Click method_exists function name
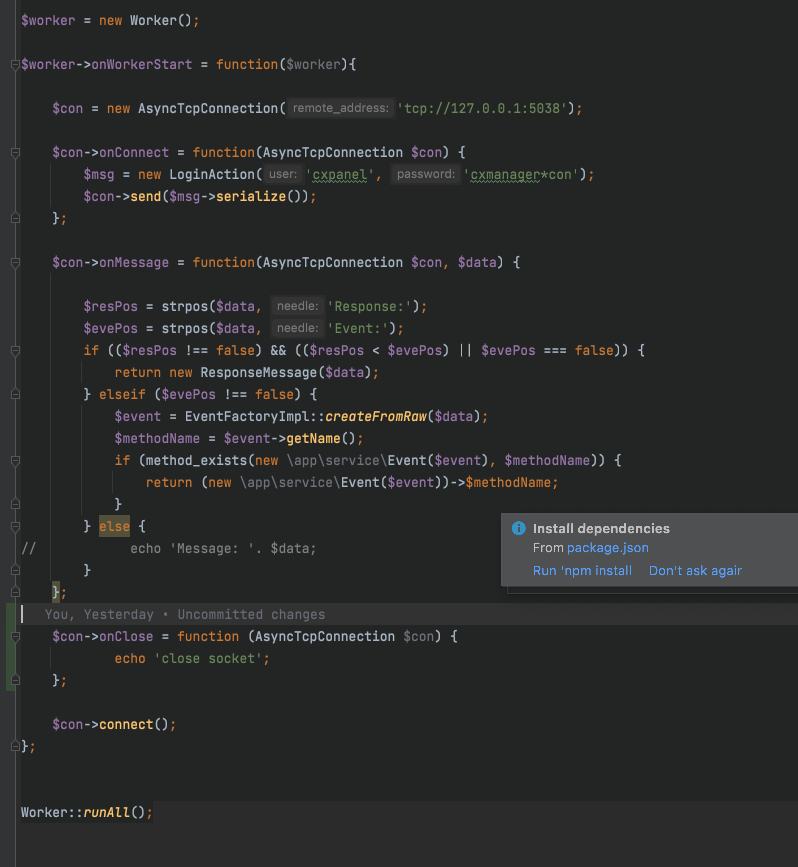The image size is (798, 867). tap(196, 461)
